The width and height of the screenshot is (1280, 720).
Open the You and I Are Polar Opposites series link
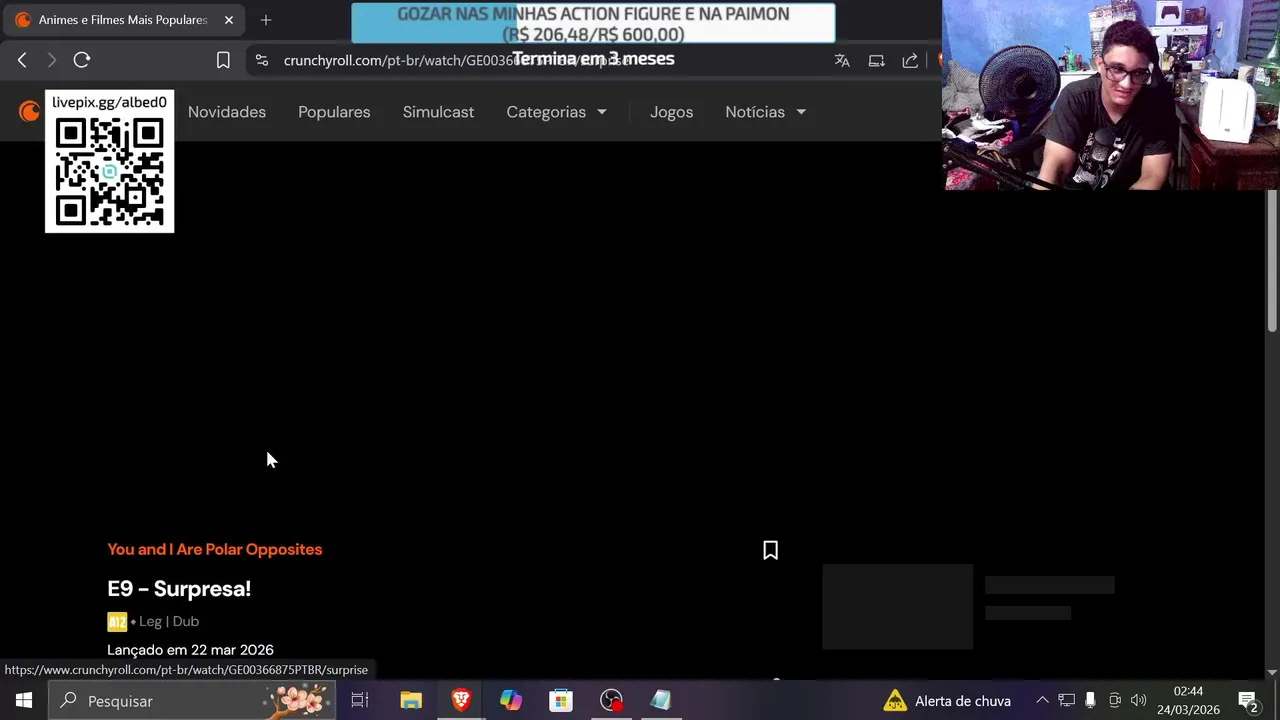(x=214, y=549)
